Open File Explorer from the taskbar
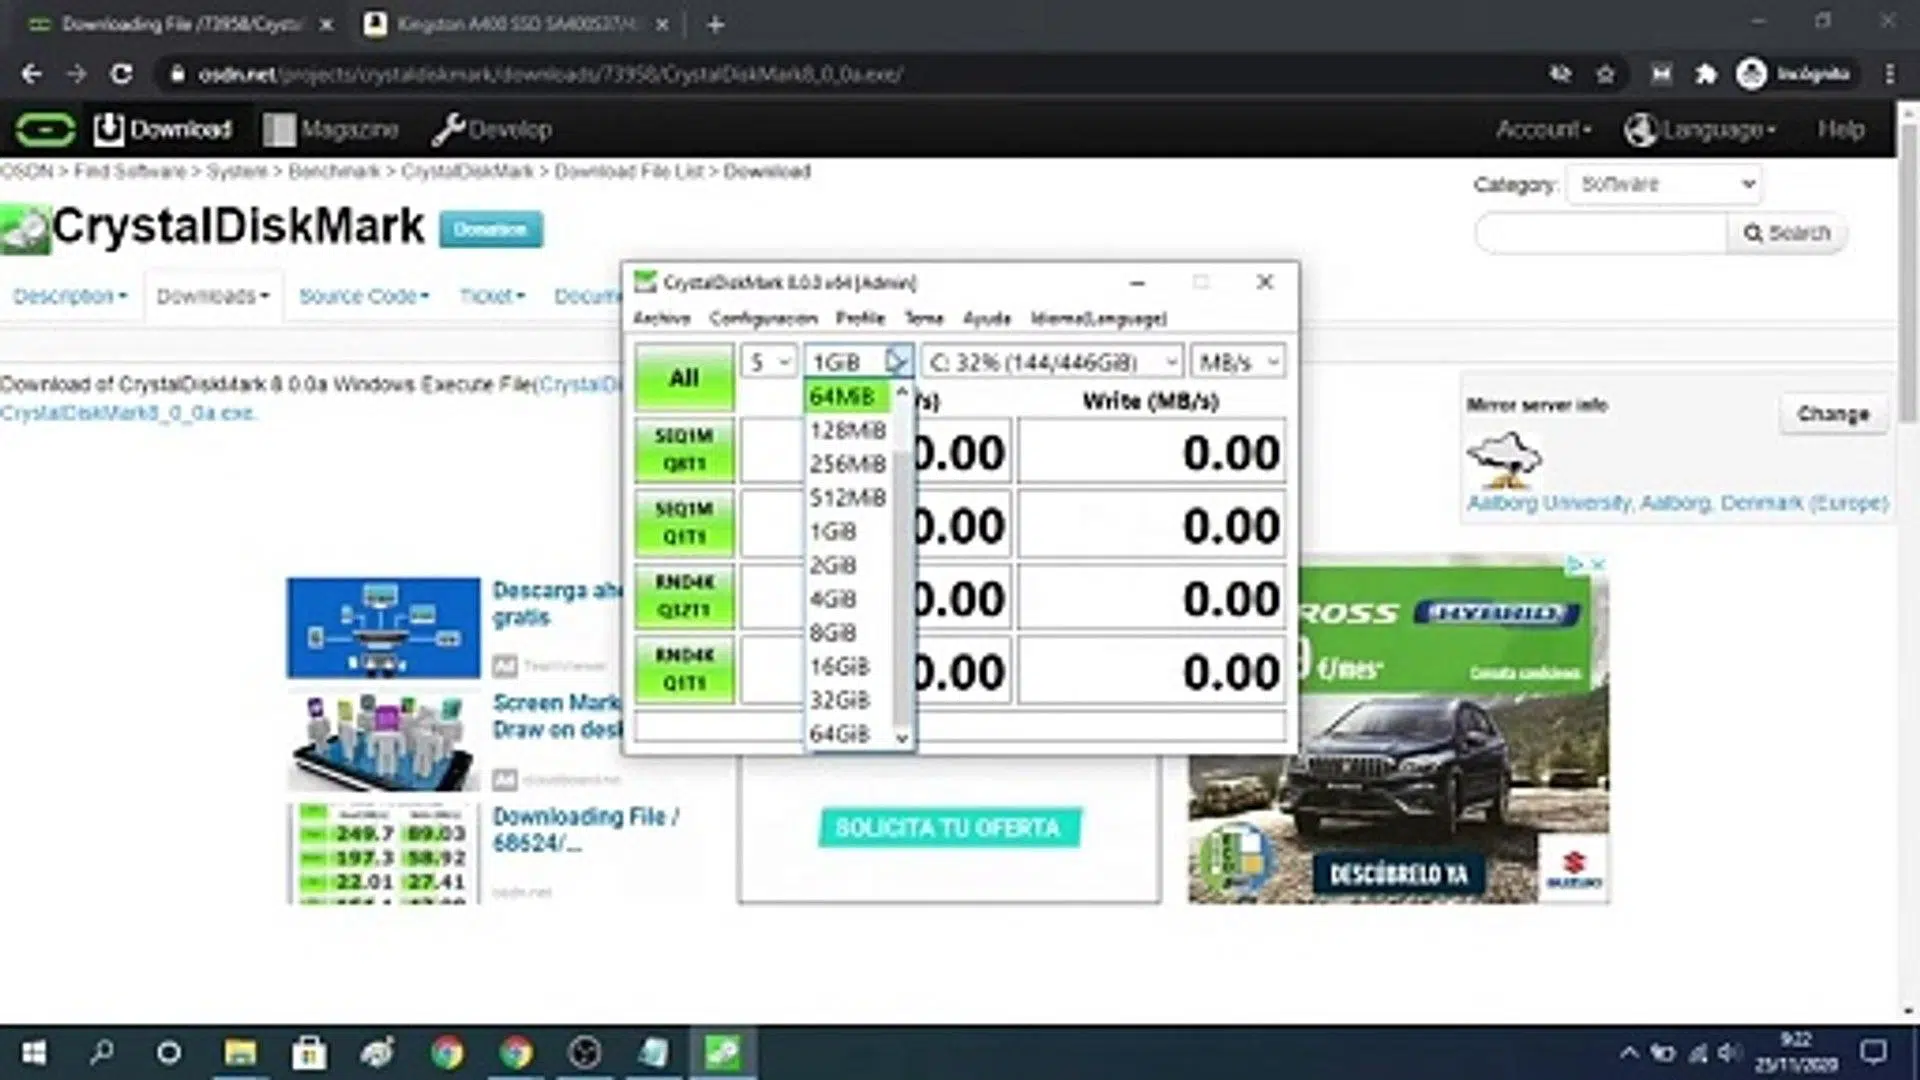1920x1080 pixels. (240, 1052)
